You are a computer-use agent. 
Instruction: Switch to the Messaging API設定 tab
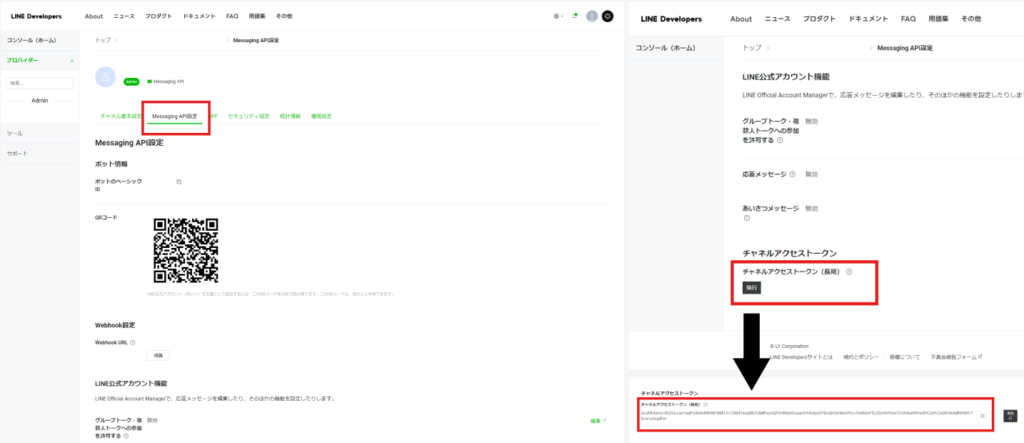click(175, 116)
